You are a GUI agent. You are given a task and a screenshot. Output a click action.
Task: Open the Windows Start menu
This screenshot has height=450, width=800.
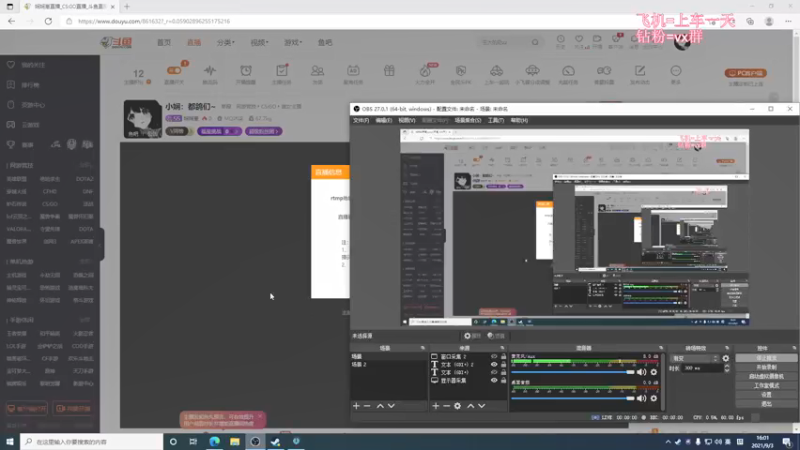pos(10,441)
